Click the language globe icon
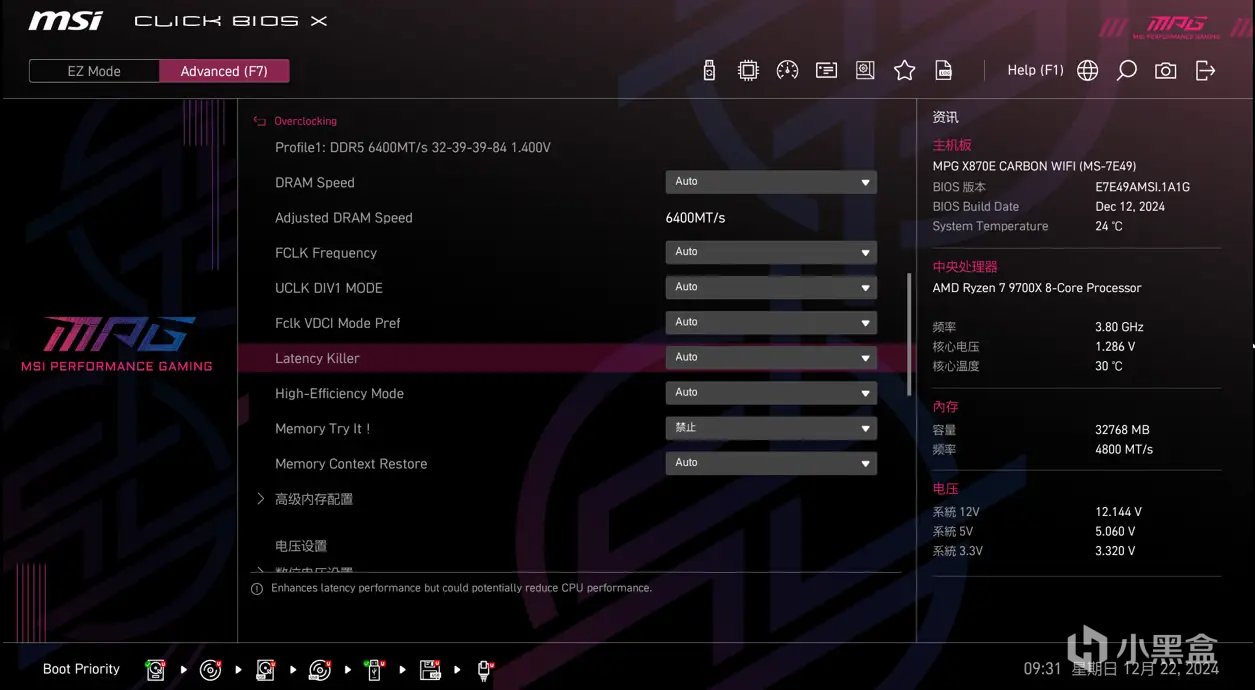This screenshot has height=690, width=1255. click(1088, 70)
